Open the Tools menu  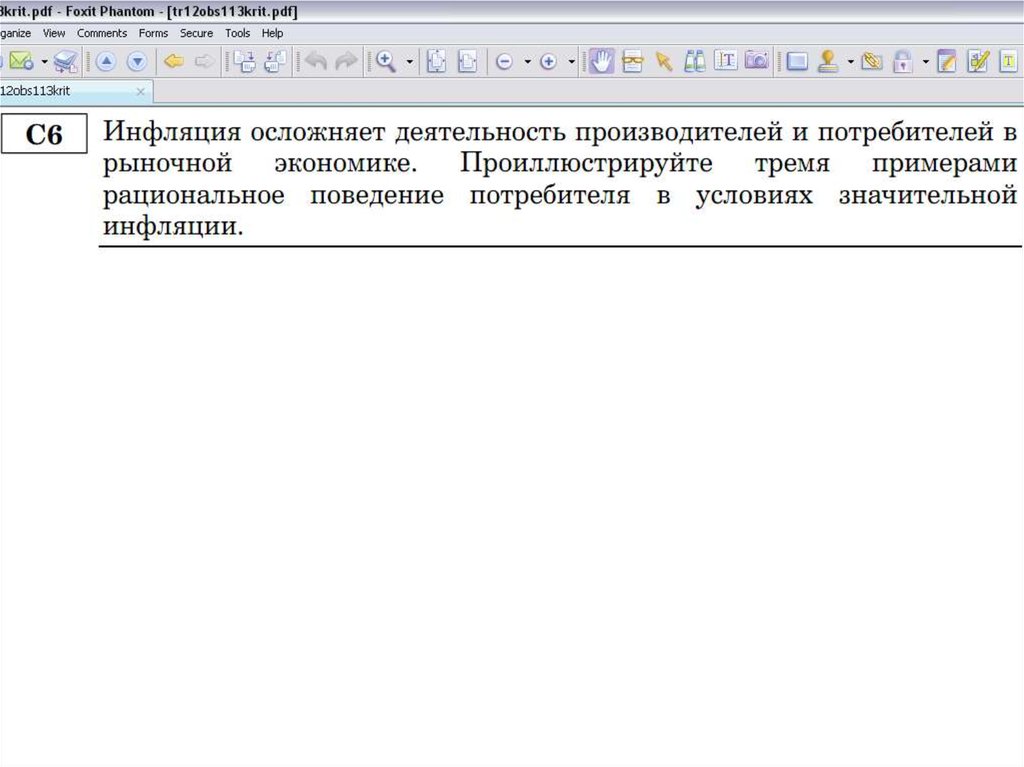237,33
